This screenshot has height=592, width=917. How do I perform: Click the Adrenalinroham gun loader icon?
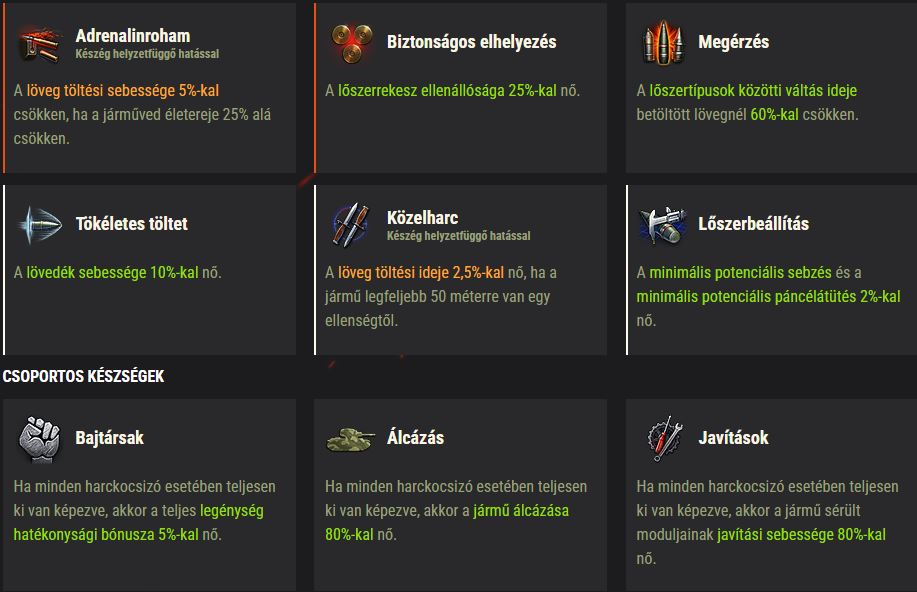(40, 43)
